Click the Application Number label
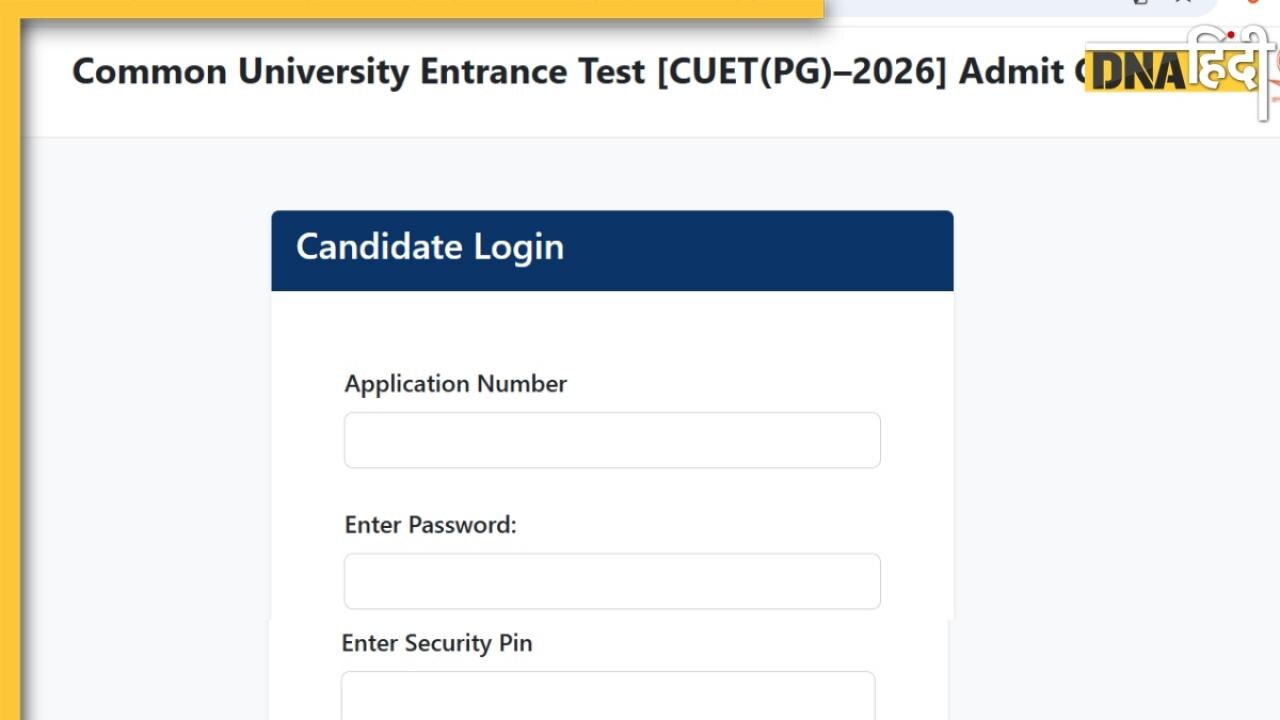 (456, 384)
